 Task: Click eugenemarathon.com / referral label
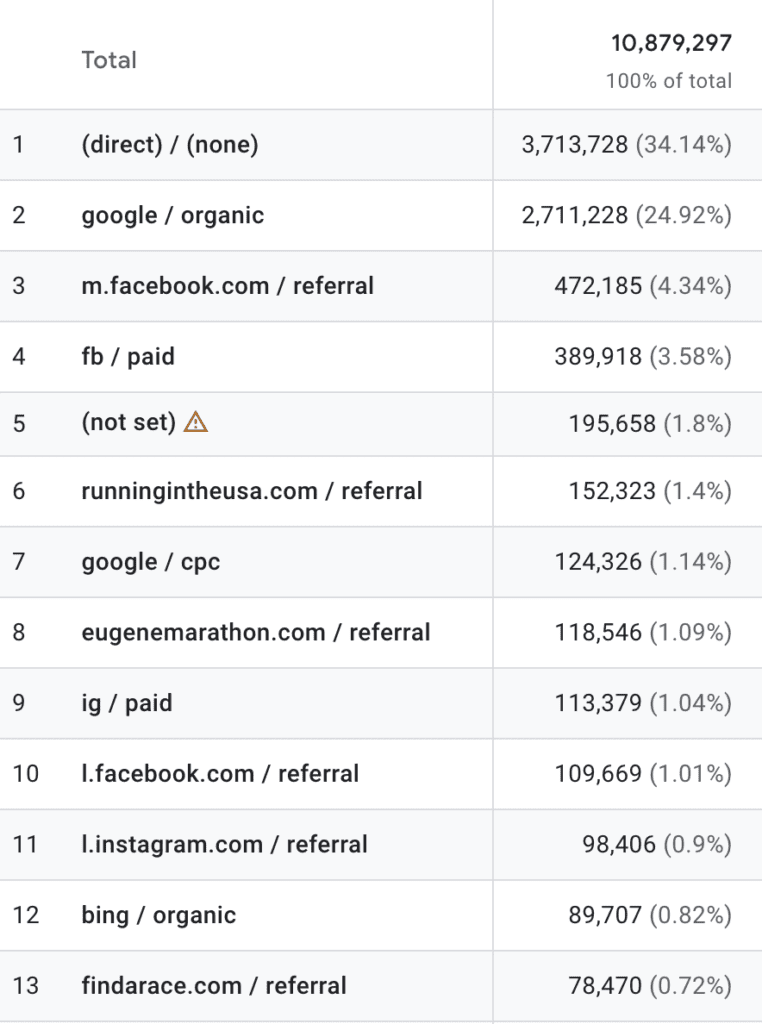[255, 633]
